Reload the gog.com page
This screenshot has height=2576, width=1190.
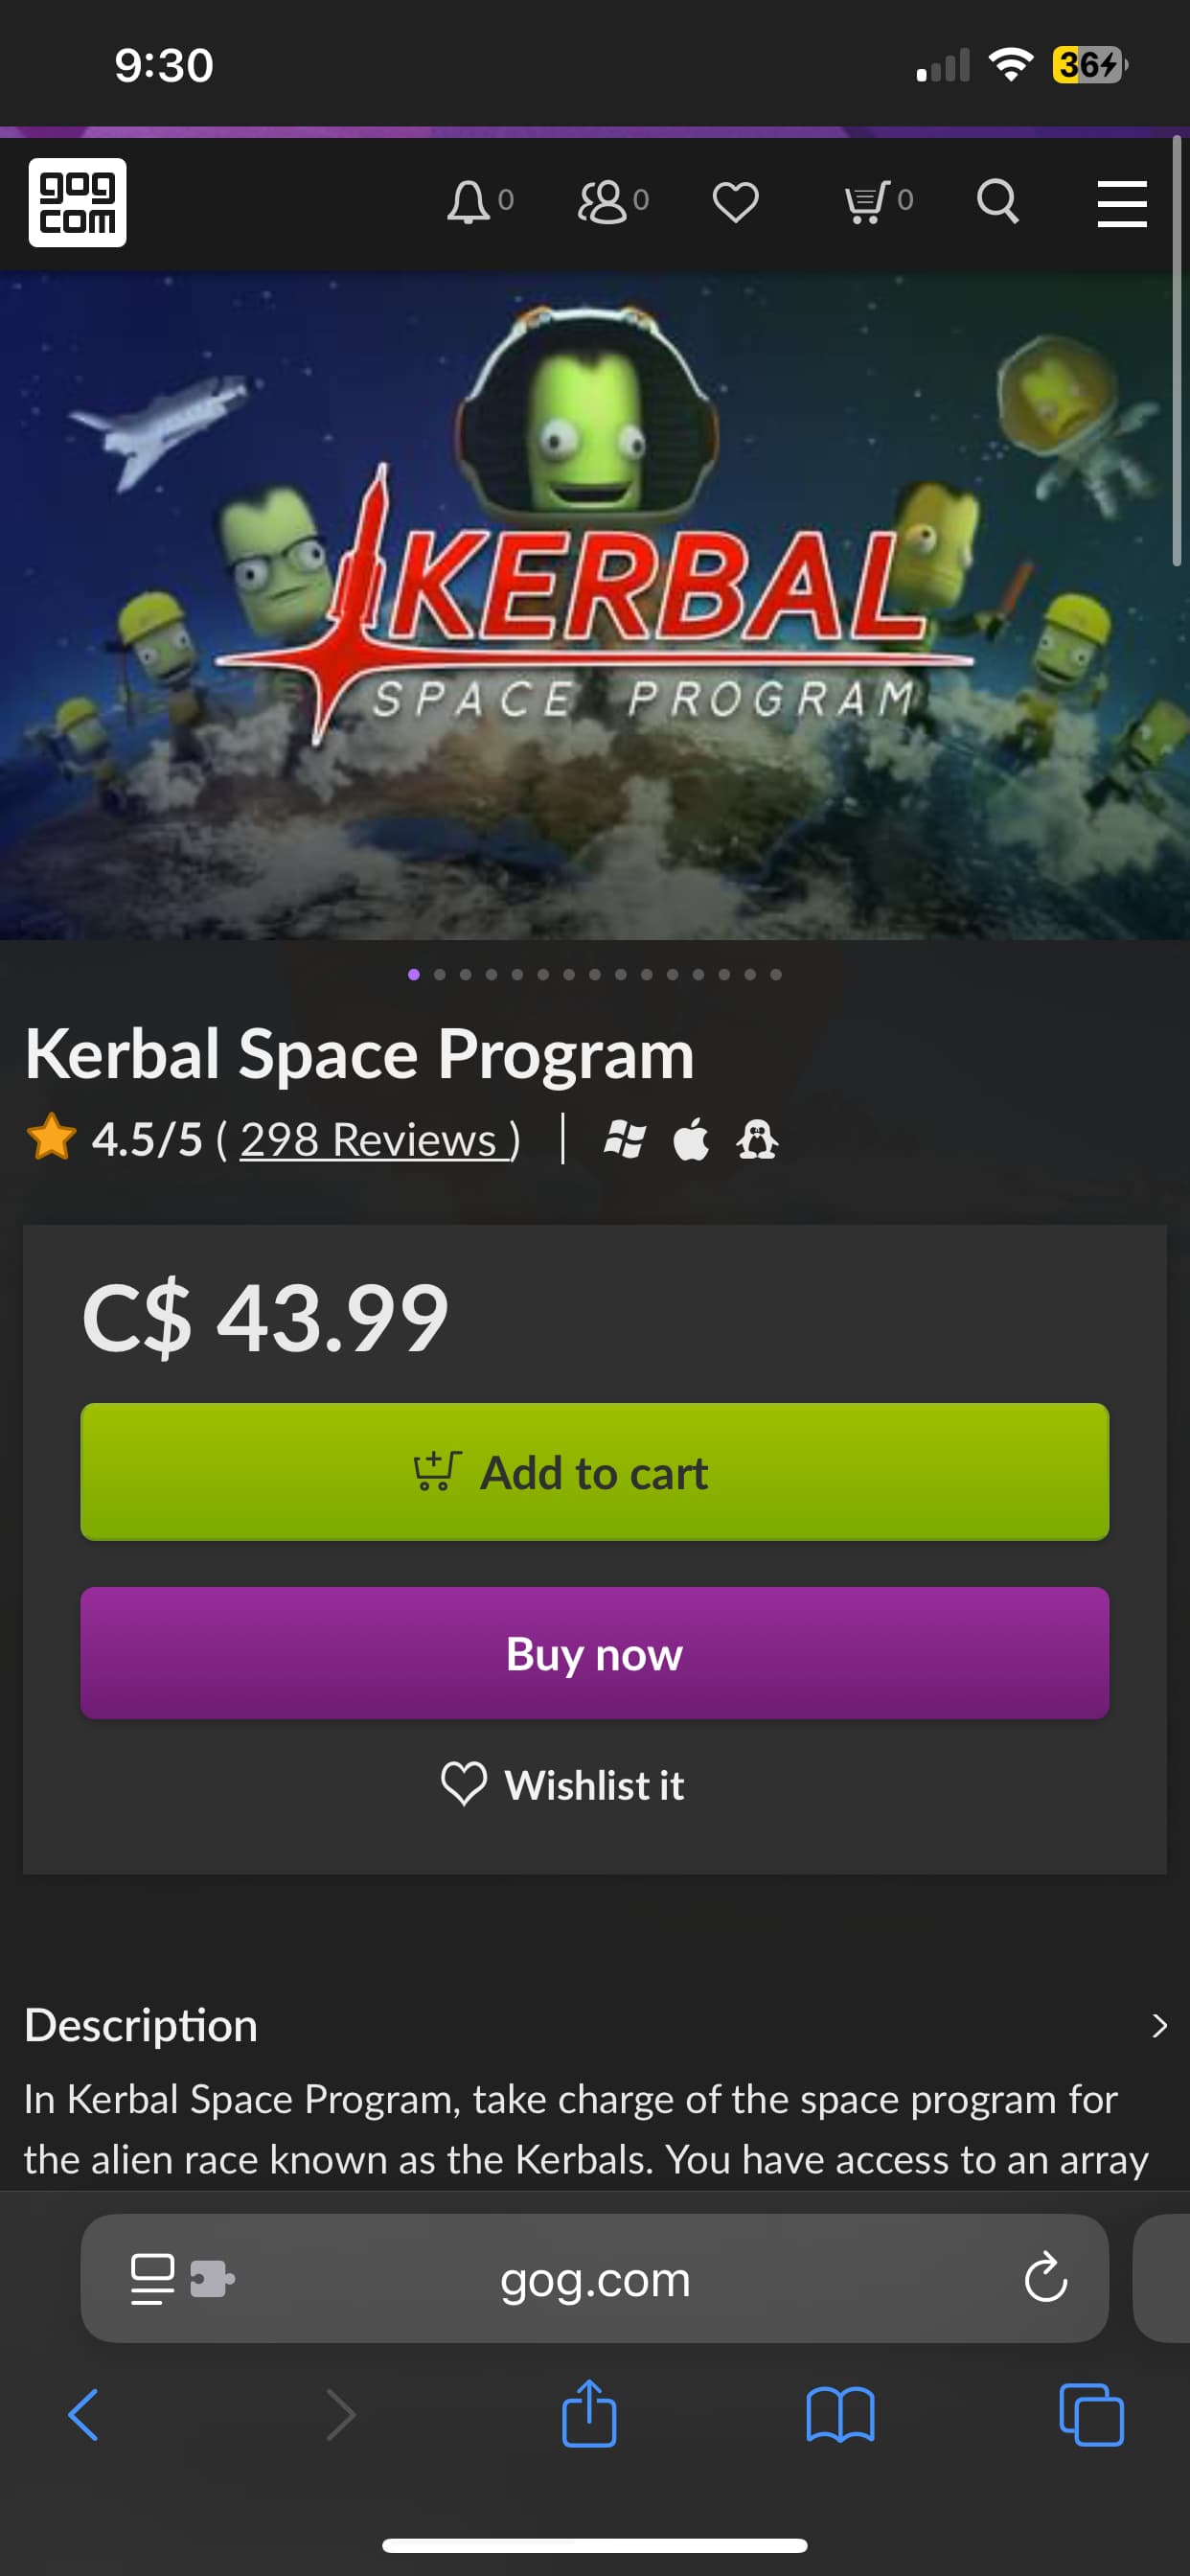(x=1045, y=2278)
